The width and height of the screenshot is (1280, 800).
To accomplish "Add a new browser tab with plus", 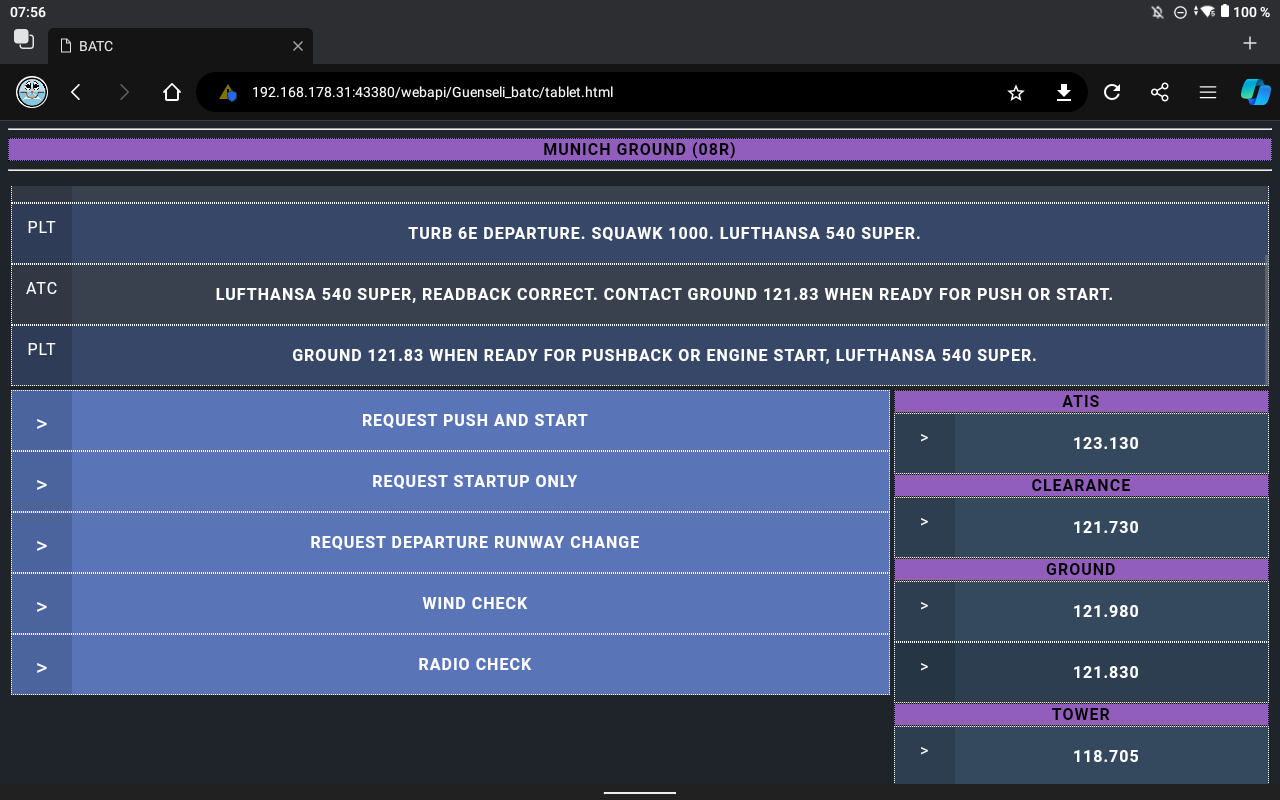I will [1250, 43].
